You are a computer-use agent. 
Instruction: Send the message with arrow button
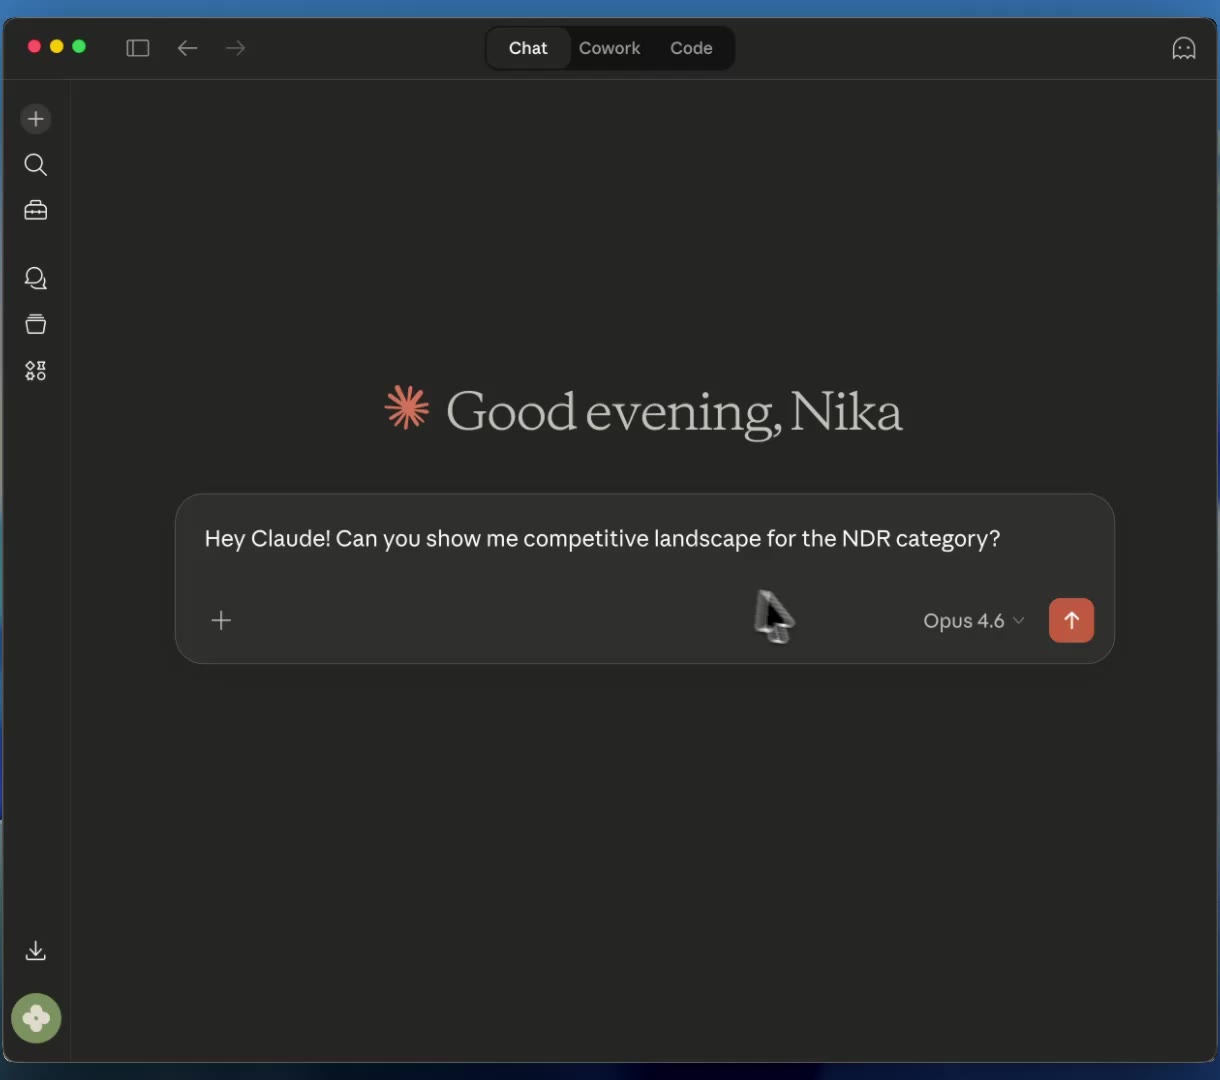[1071, 621]
